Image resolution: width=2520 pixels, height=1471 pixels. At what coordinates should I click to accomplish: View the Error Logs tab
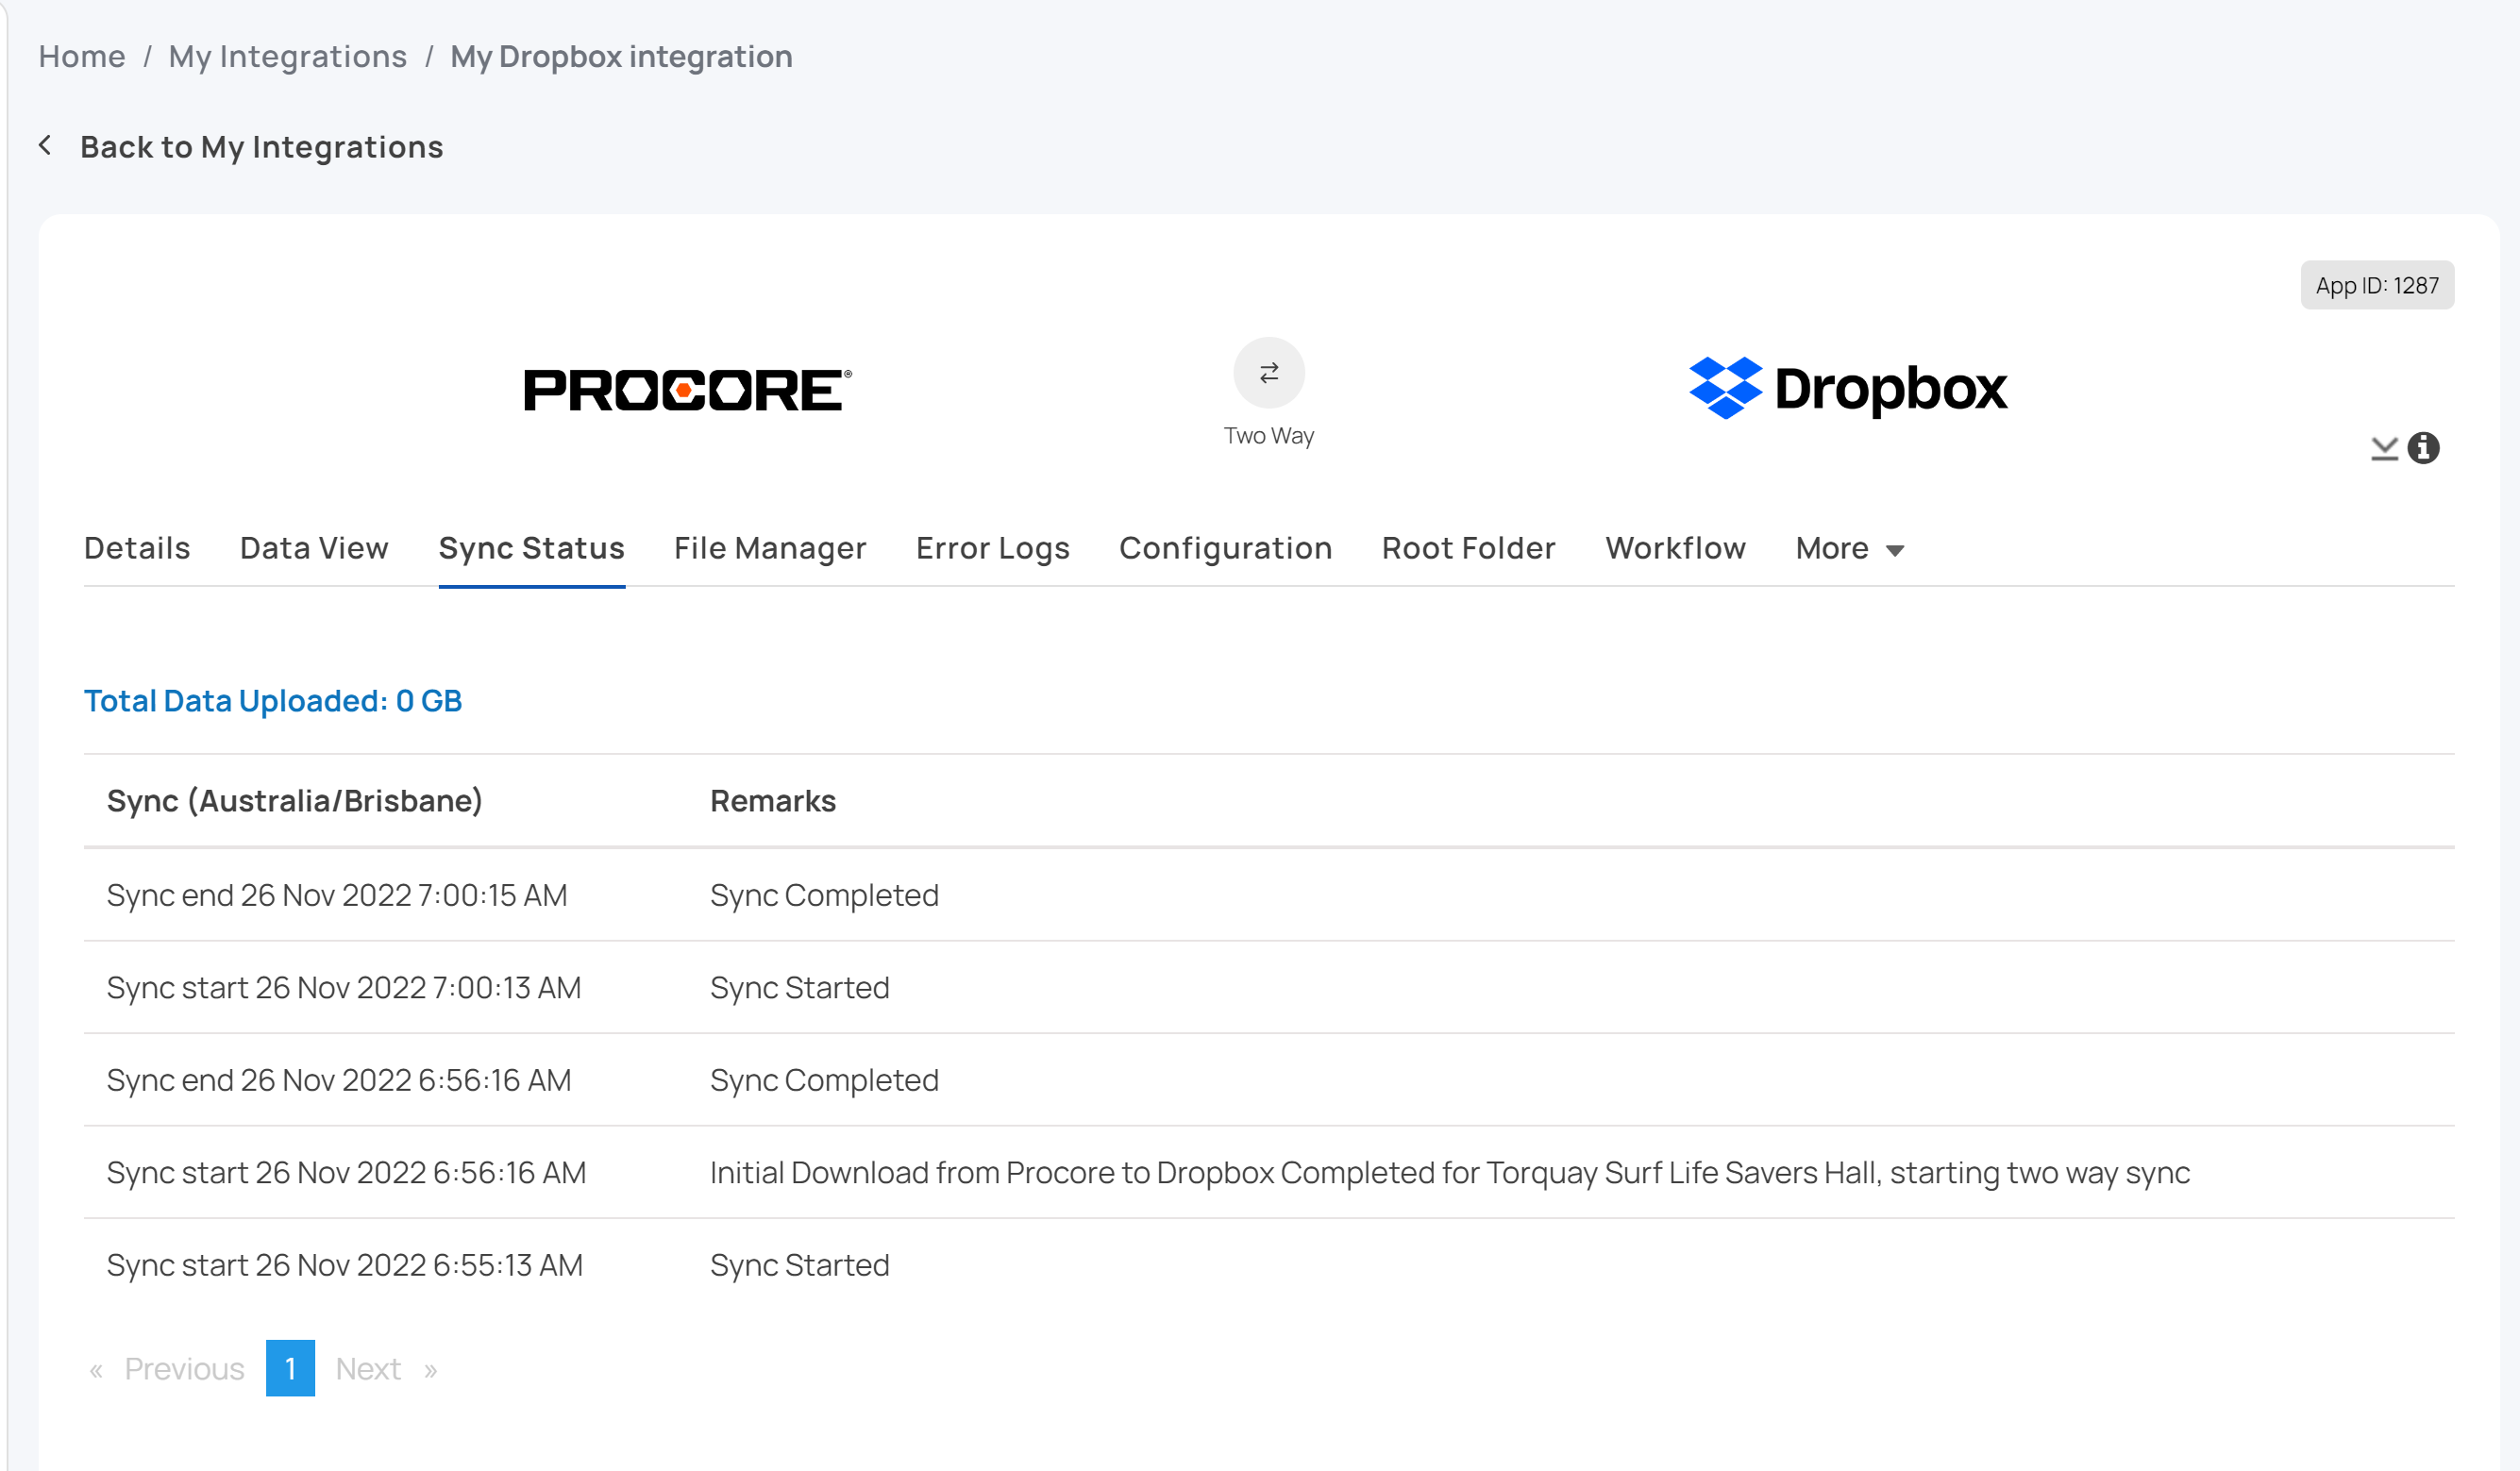click(x=993, y=548)
